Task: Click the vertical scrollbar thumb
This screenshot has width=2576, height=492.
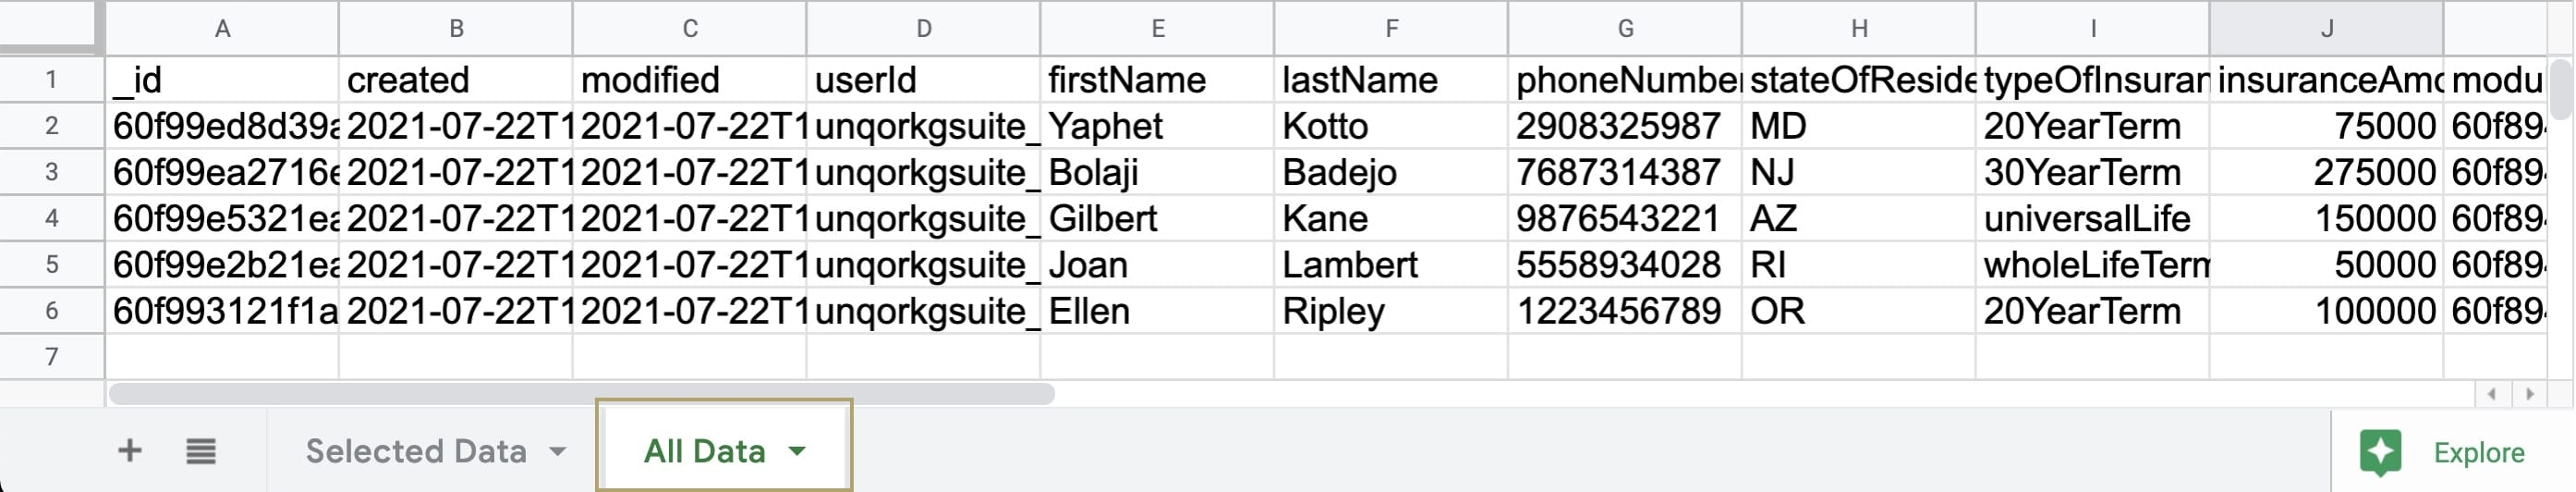Action: [2561, 88]
